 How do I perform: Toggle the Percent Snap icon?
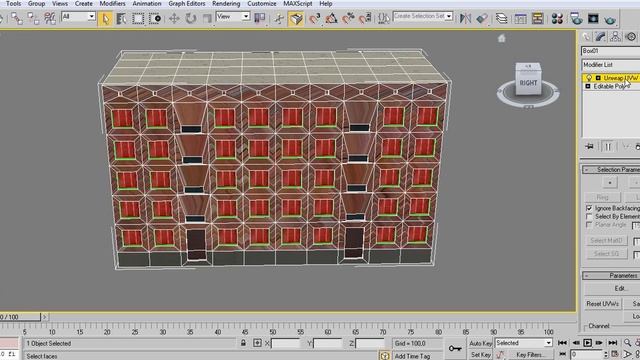[348, 18]
